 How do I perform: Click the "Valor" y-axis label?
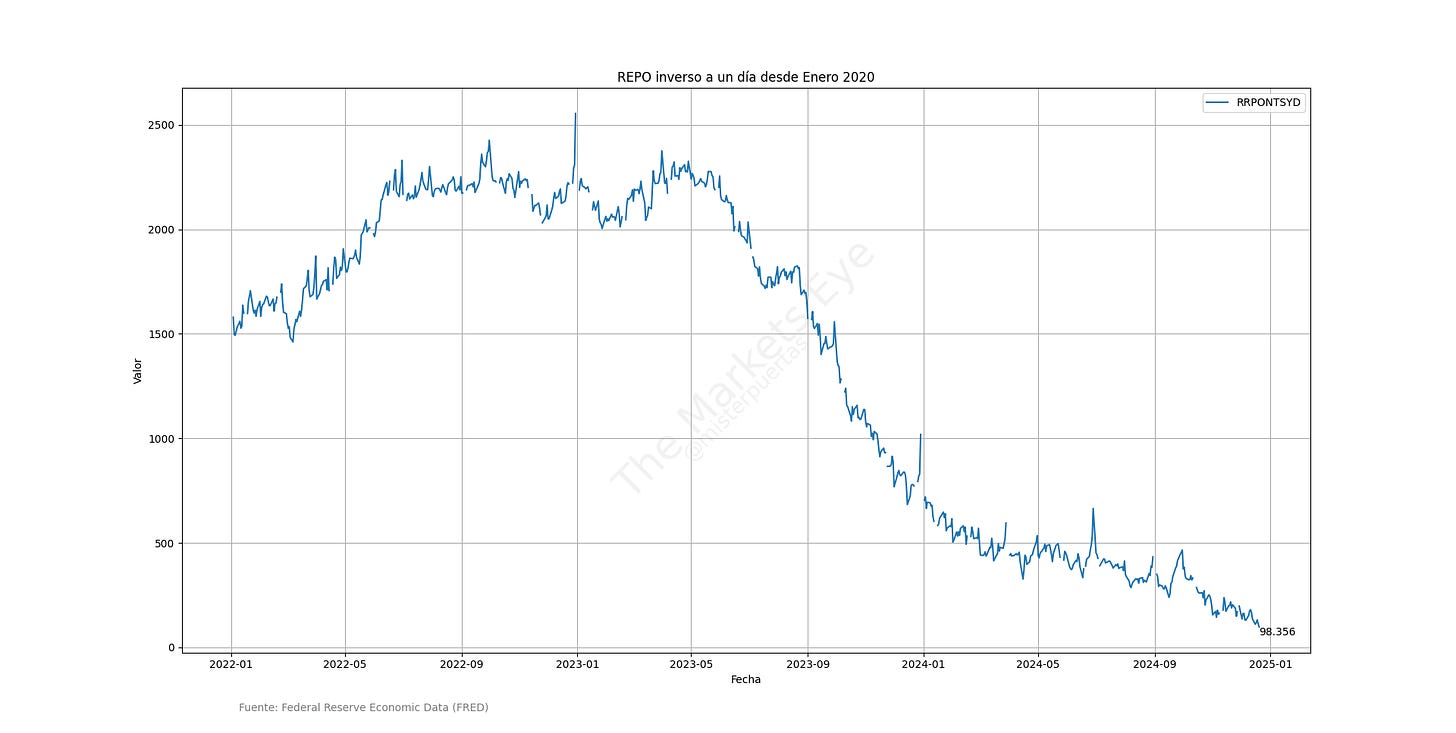[138, 371]
